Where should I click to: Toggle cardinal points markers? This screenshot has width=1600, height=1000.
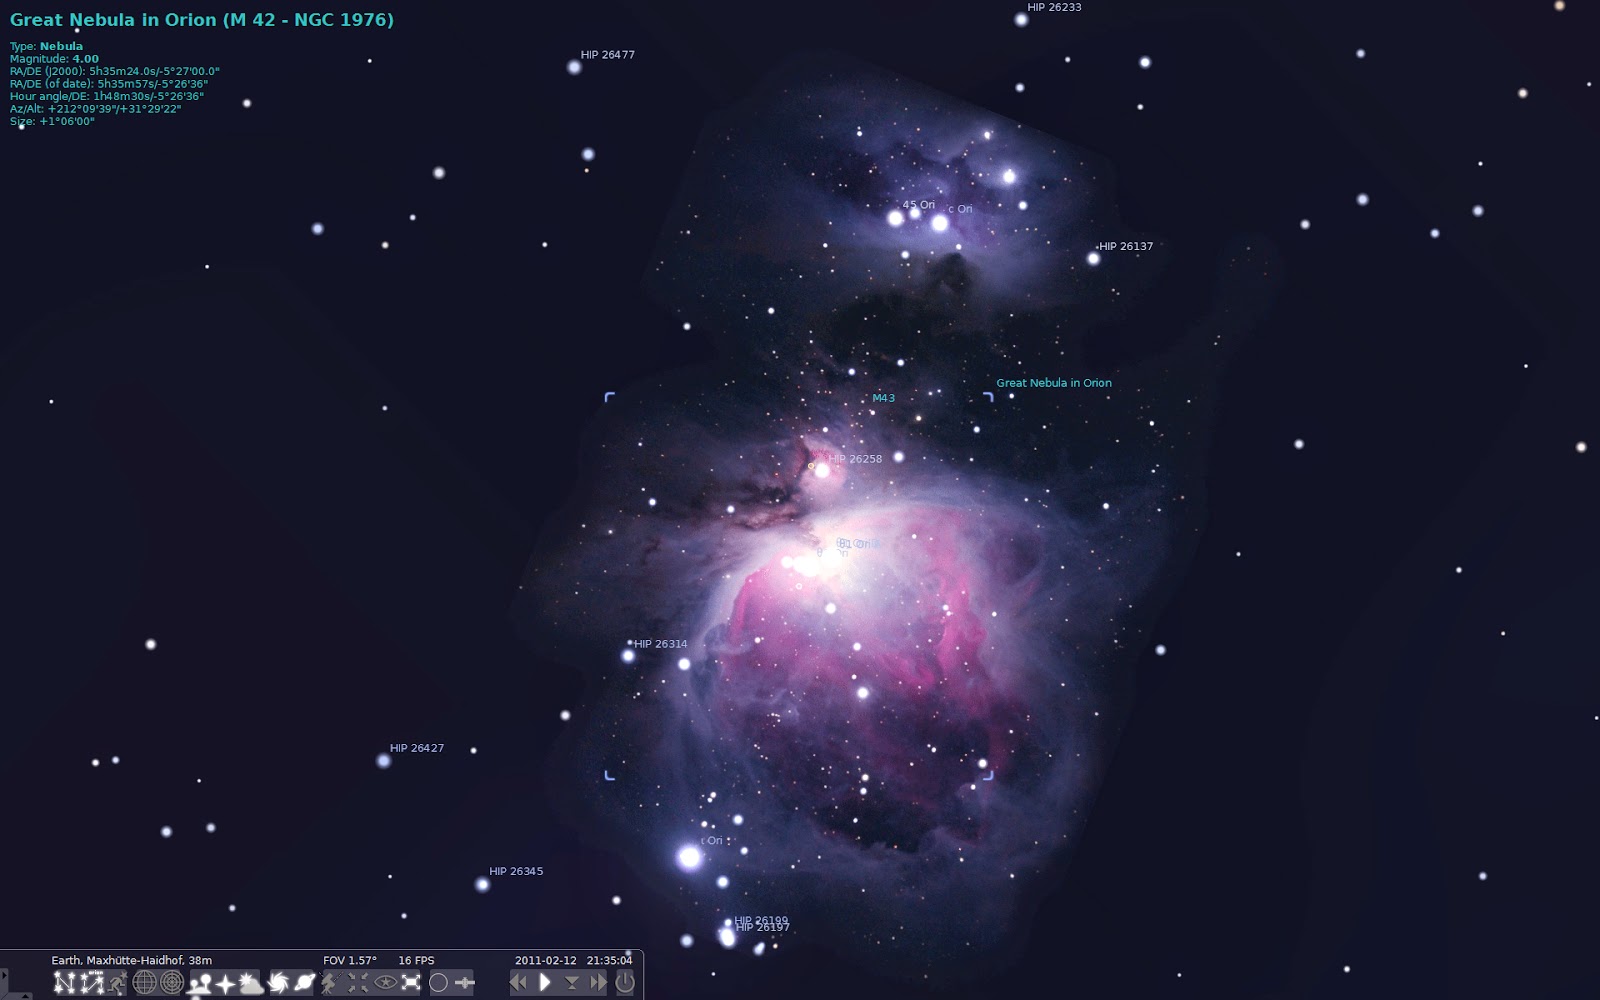[225, 983]
